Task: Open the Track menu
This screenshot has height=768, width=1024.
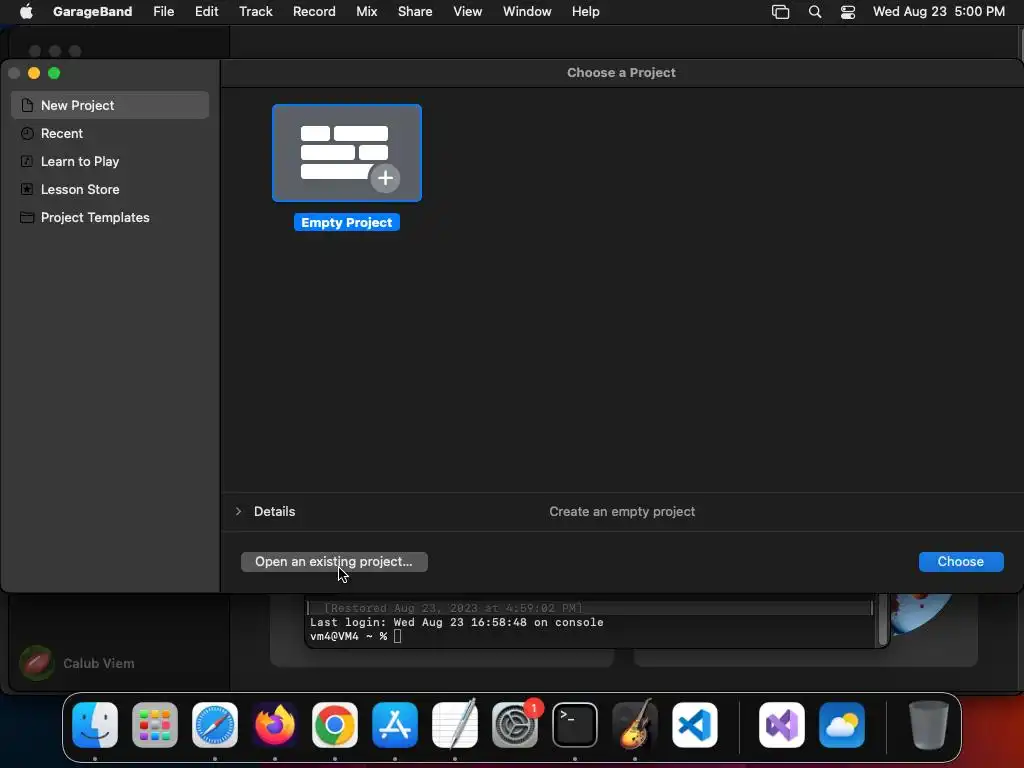Action: pyautogui.click(x=255, y=12)
